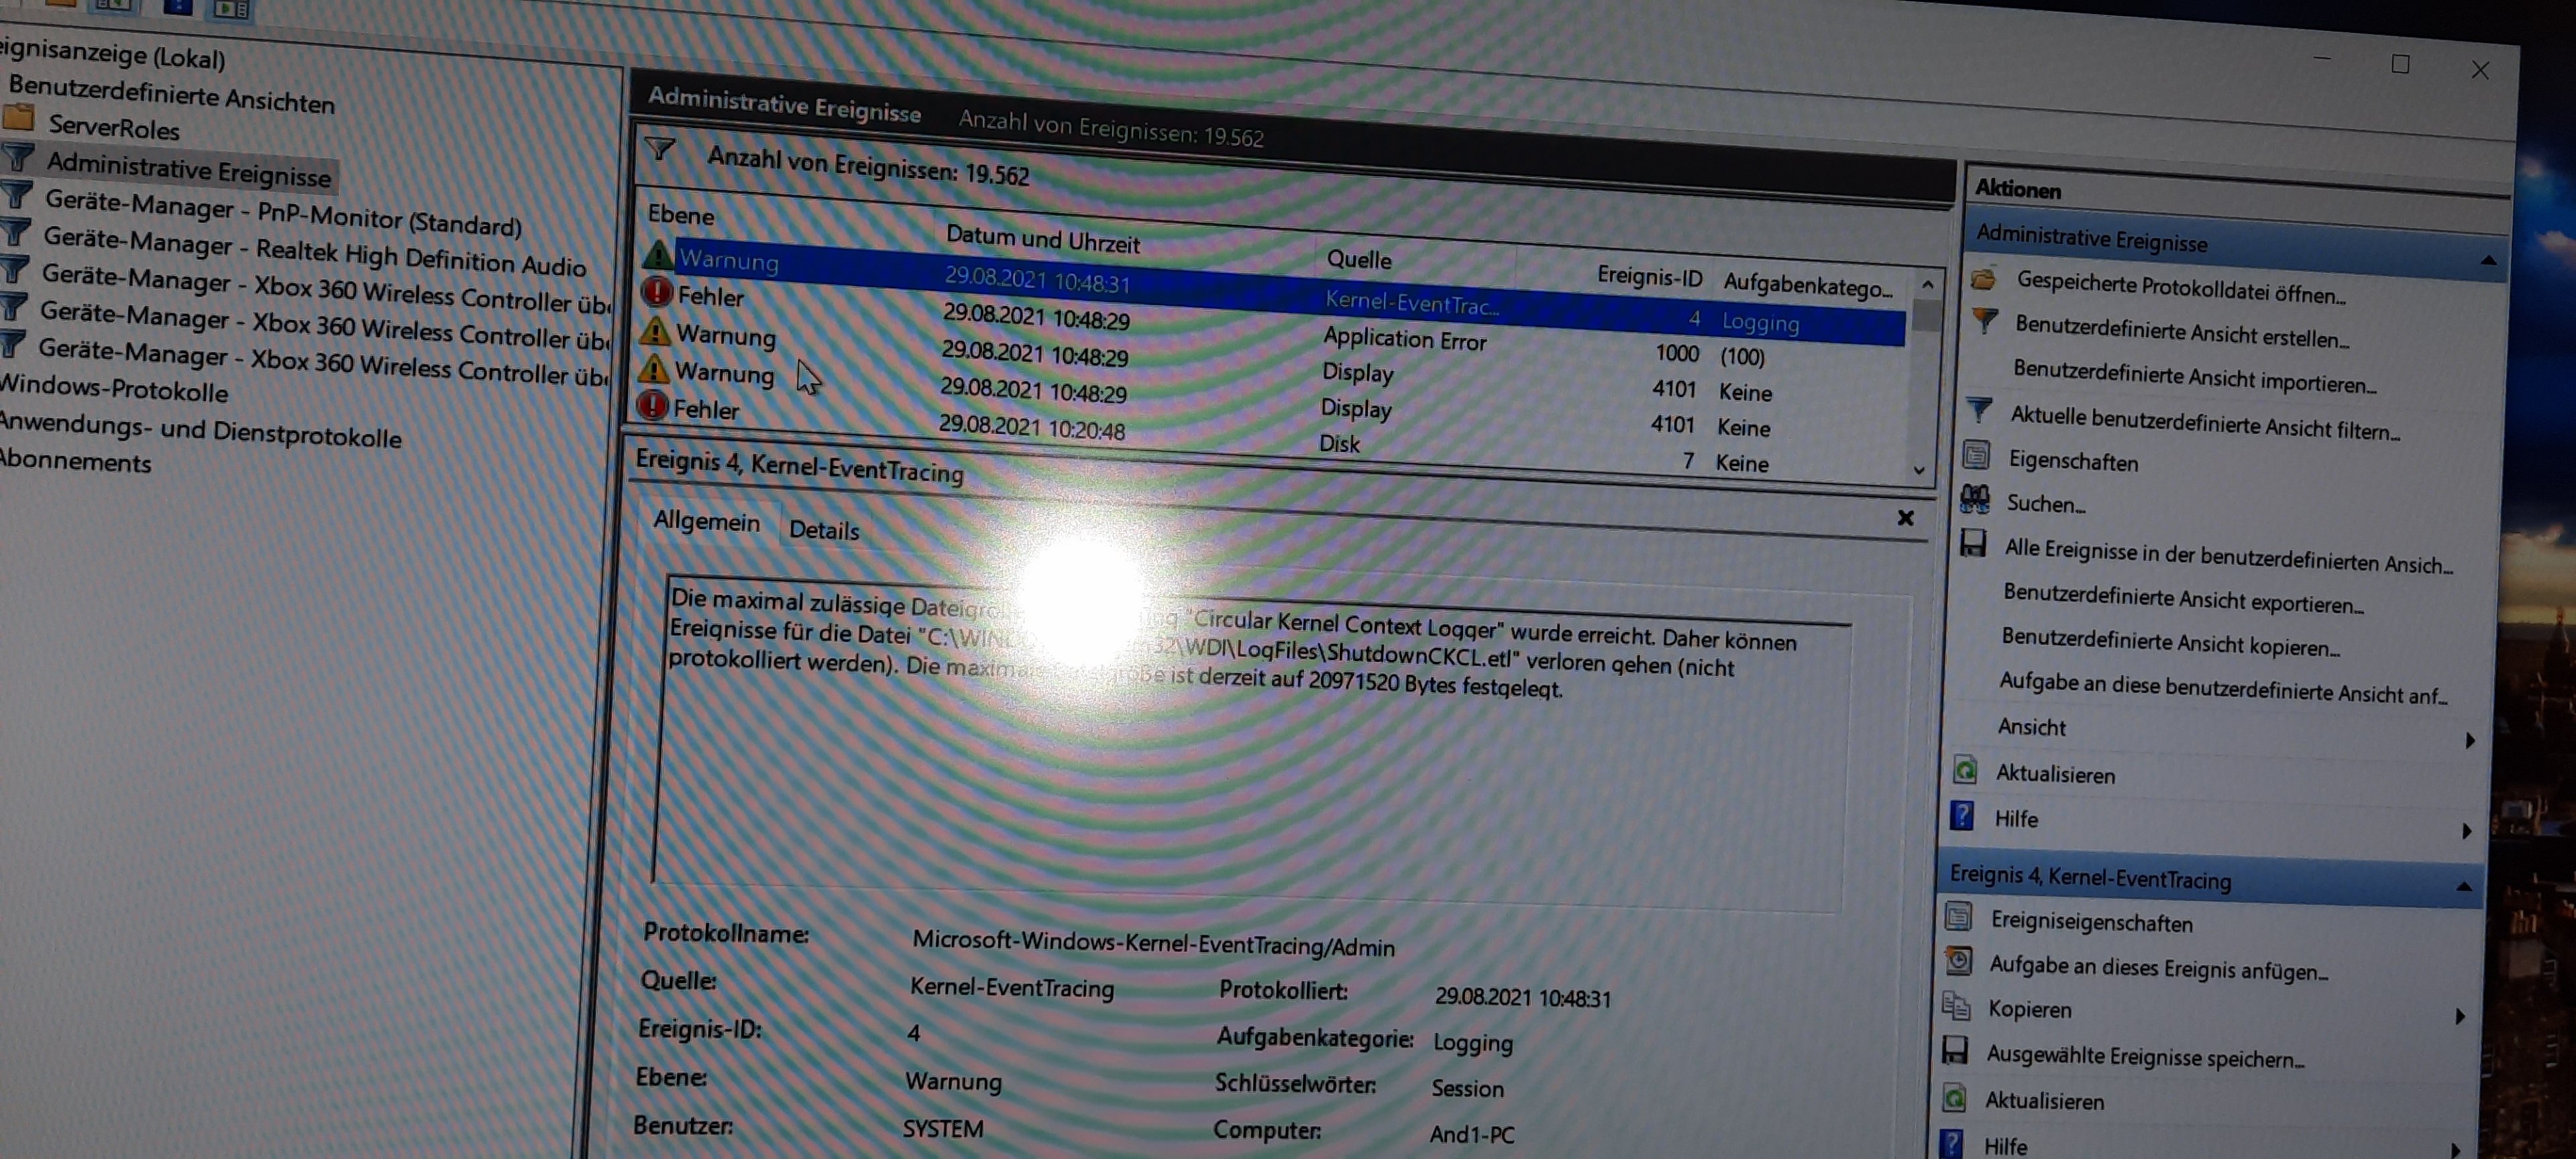Collapse the Administrative Ereignisse actions section
The height and width of the screenshot is (1159, 2576).
[2488, 261]
